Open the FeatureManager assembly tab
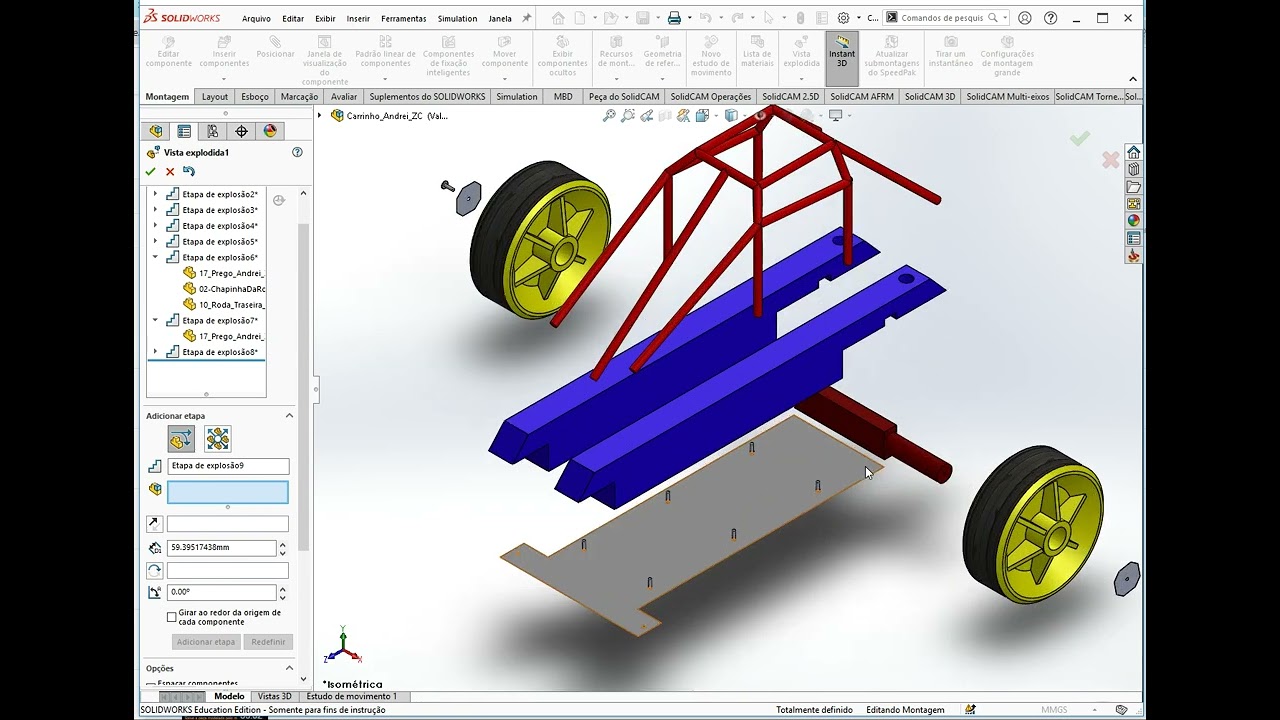This screenshot has height=720, width=1280. pyautogui.click(x=156, y=131)
